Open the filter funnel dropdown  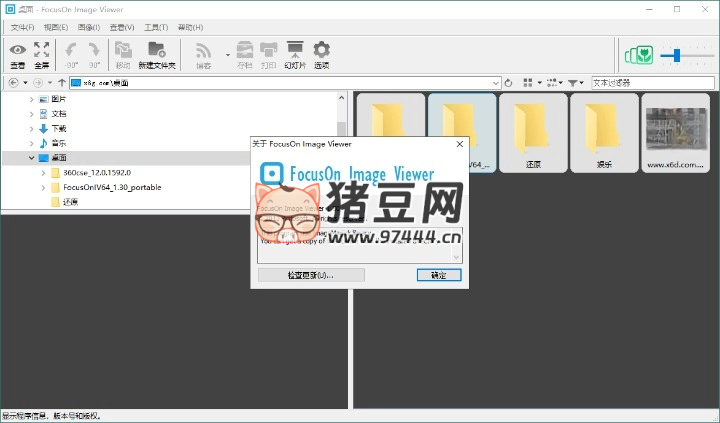tap(576, 83)
